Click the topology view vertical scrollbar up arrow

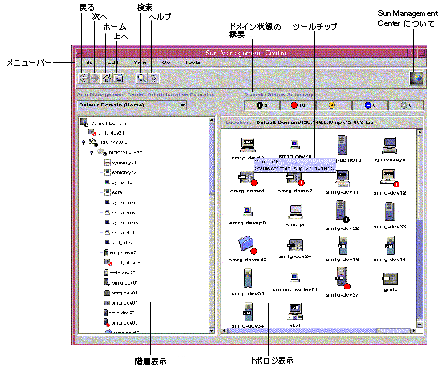(x=420, y=132)
